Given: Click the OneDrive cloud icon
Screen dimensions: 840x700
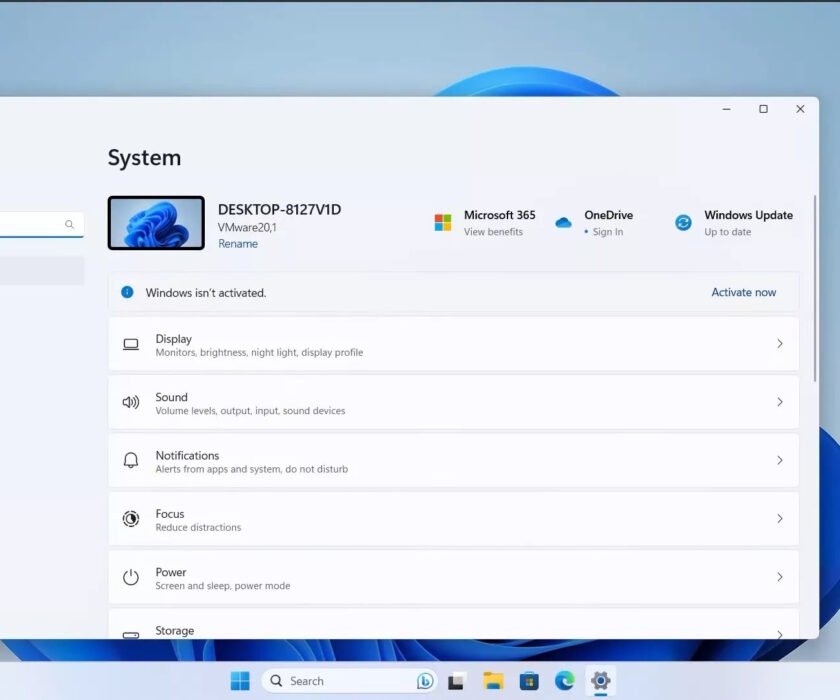Looking at the screenshot, I should click(x=564, y=222).
